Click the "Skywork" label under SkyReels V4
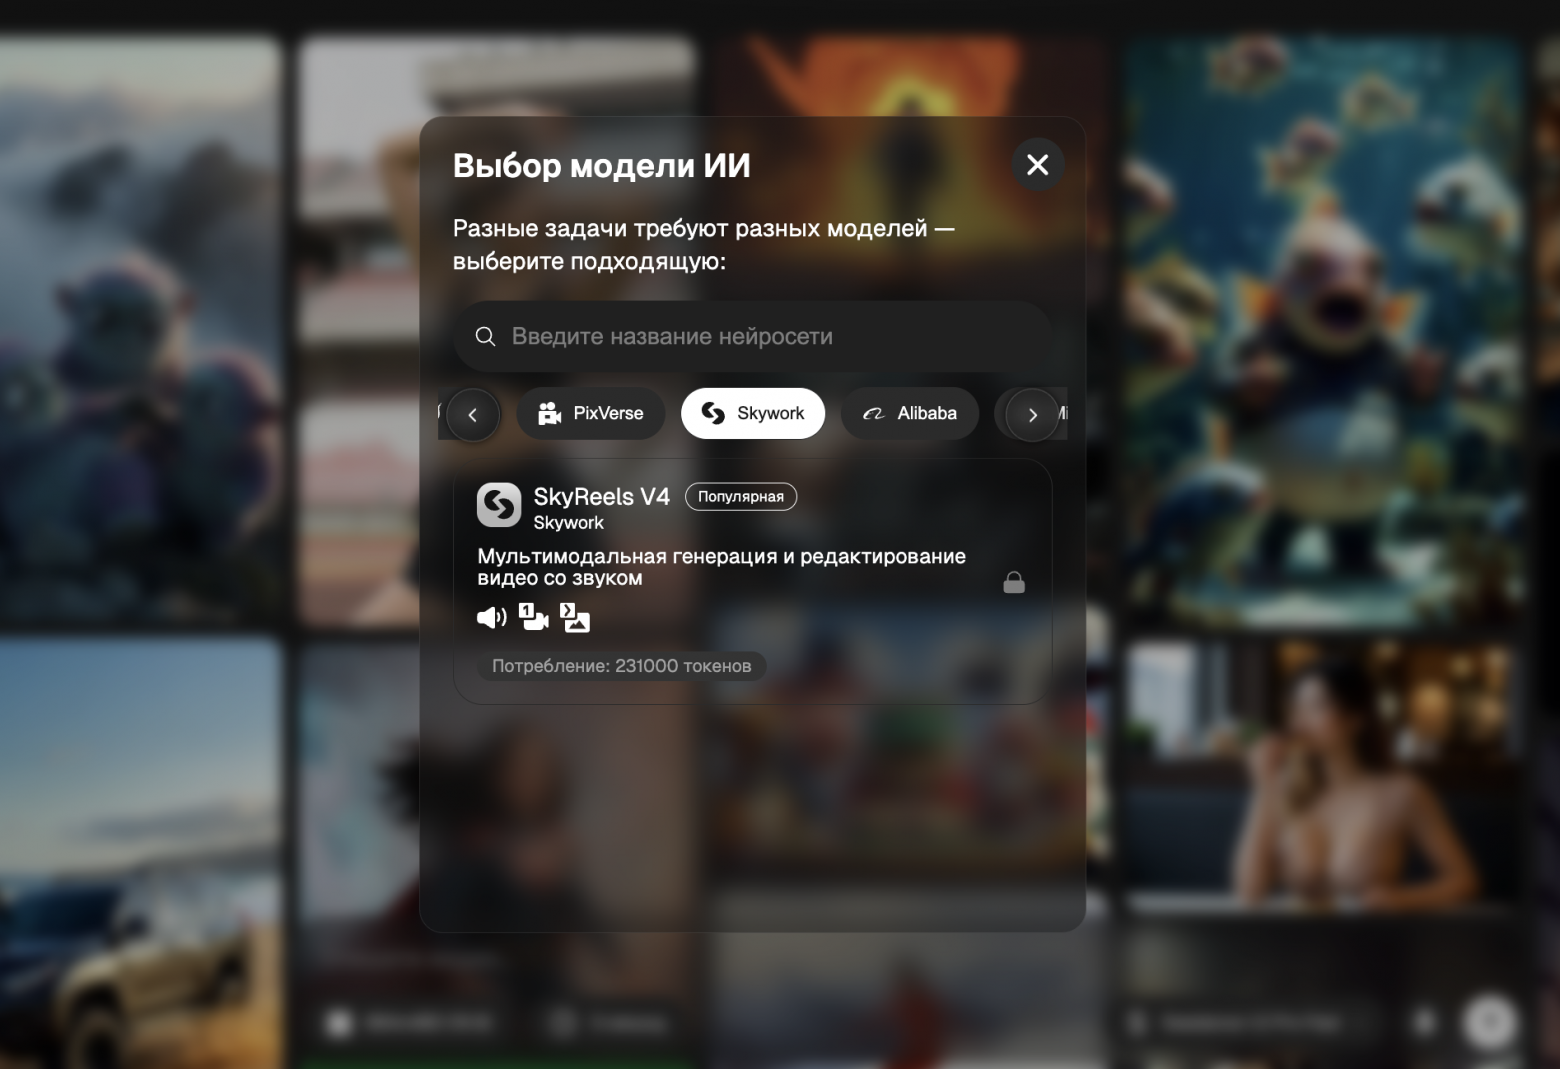Screen dimensions: 1560x1069 pos(568,523)
